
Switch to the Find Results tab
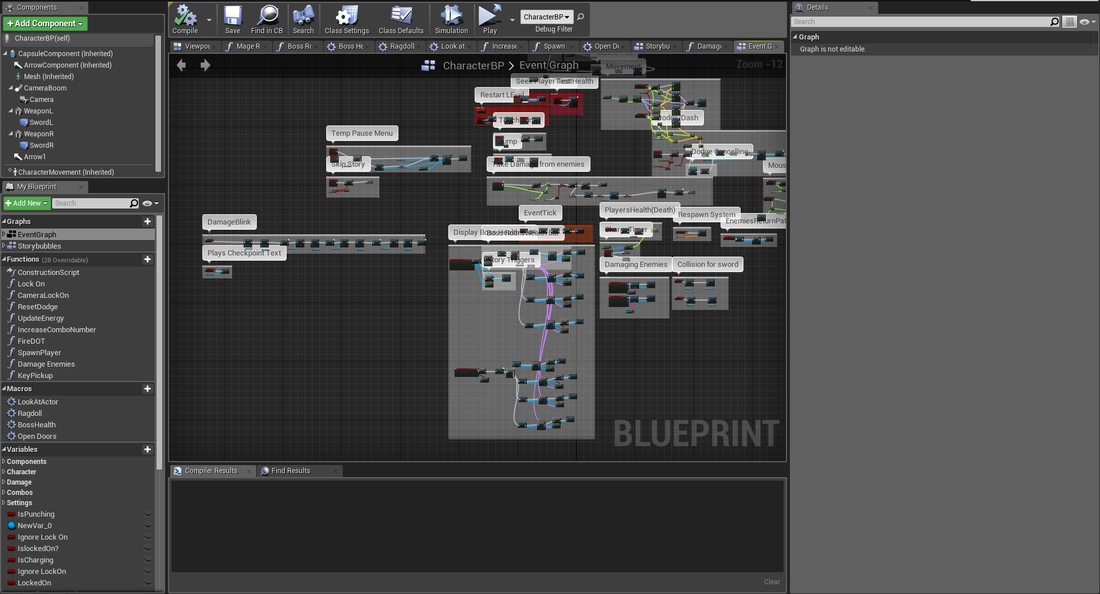(291, 470)
